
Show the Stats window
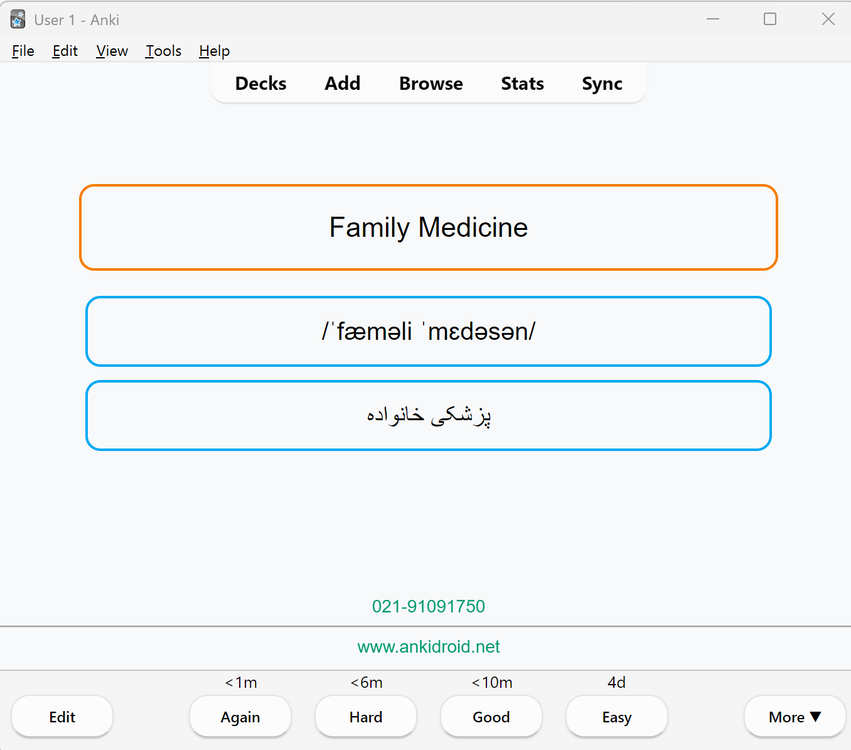[x=522, y=84]
